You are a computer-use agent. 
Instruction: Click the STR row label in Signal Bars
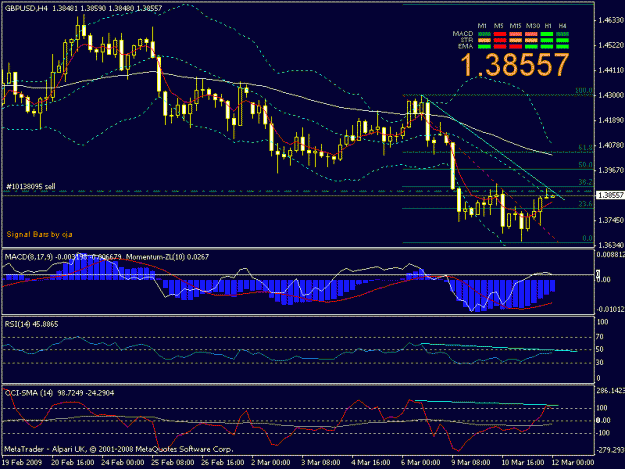point(467,40)
